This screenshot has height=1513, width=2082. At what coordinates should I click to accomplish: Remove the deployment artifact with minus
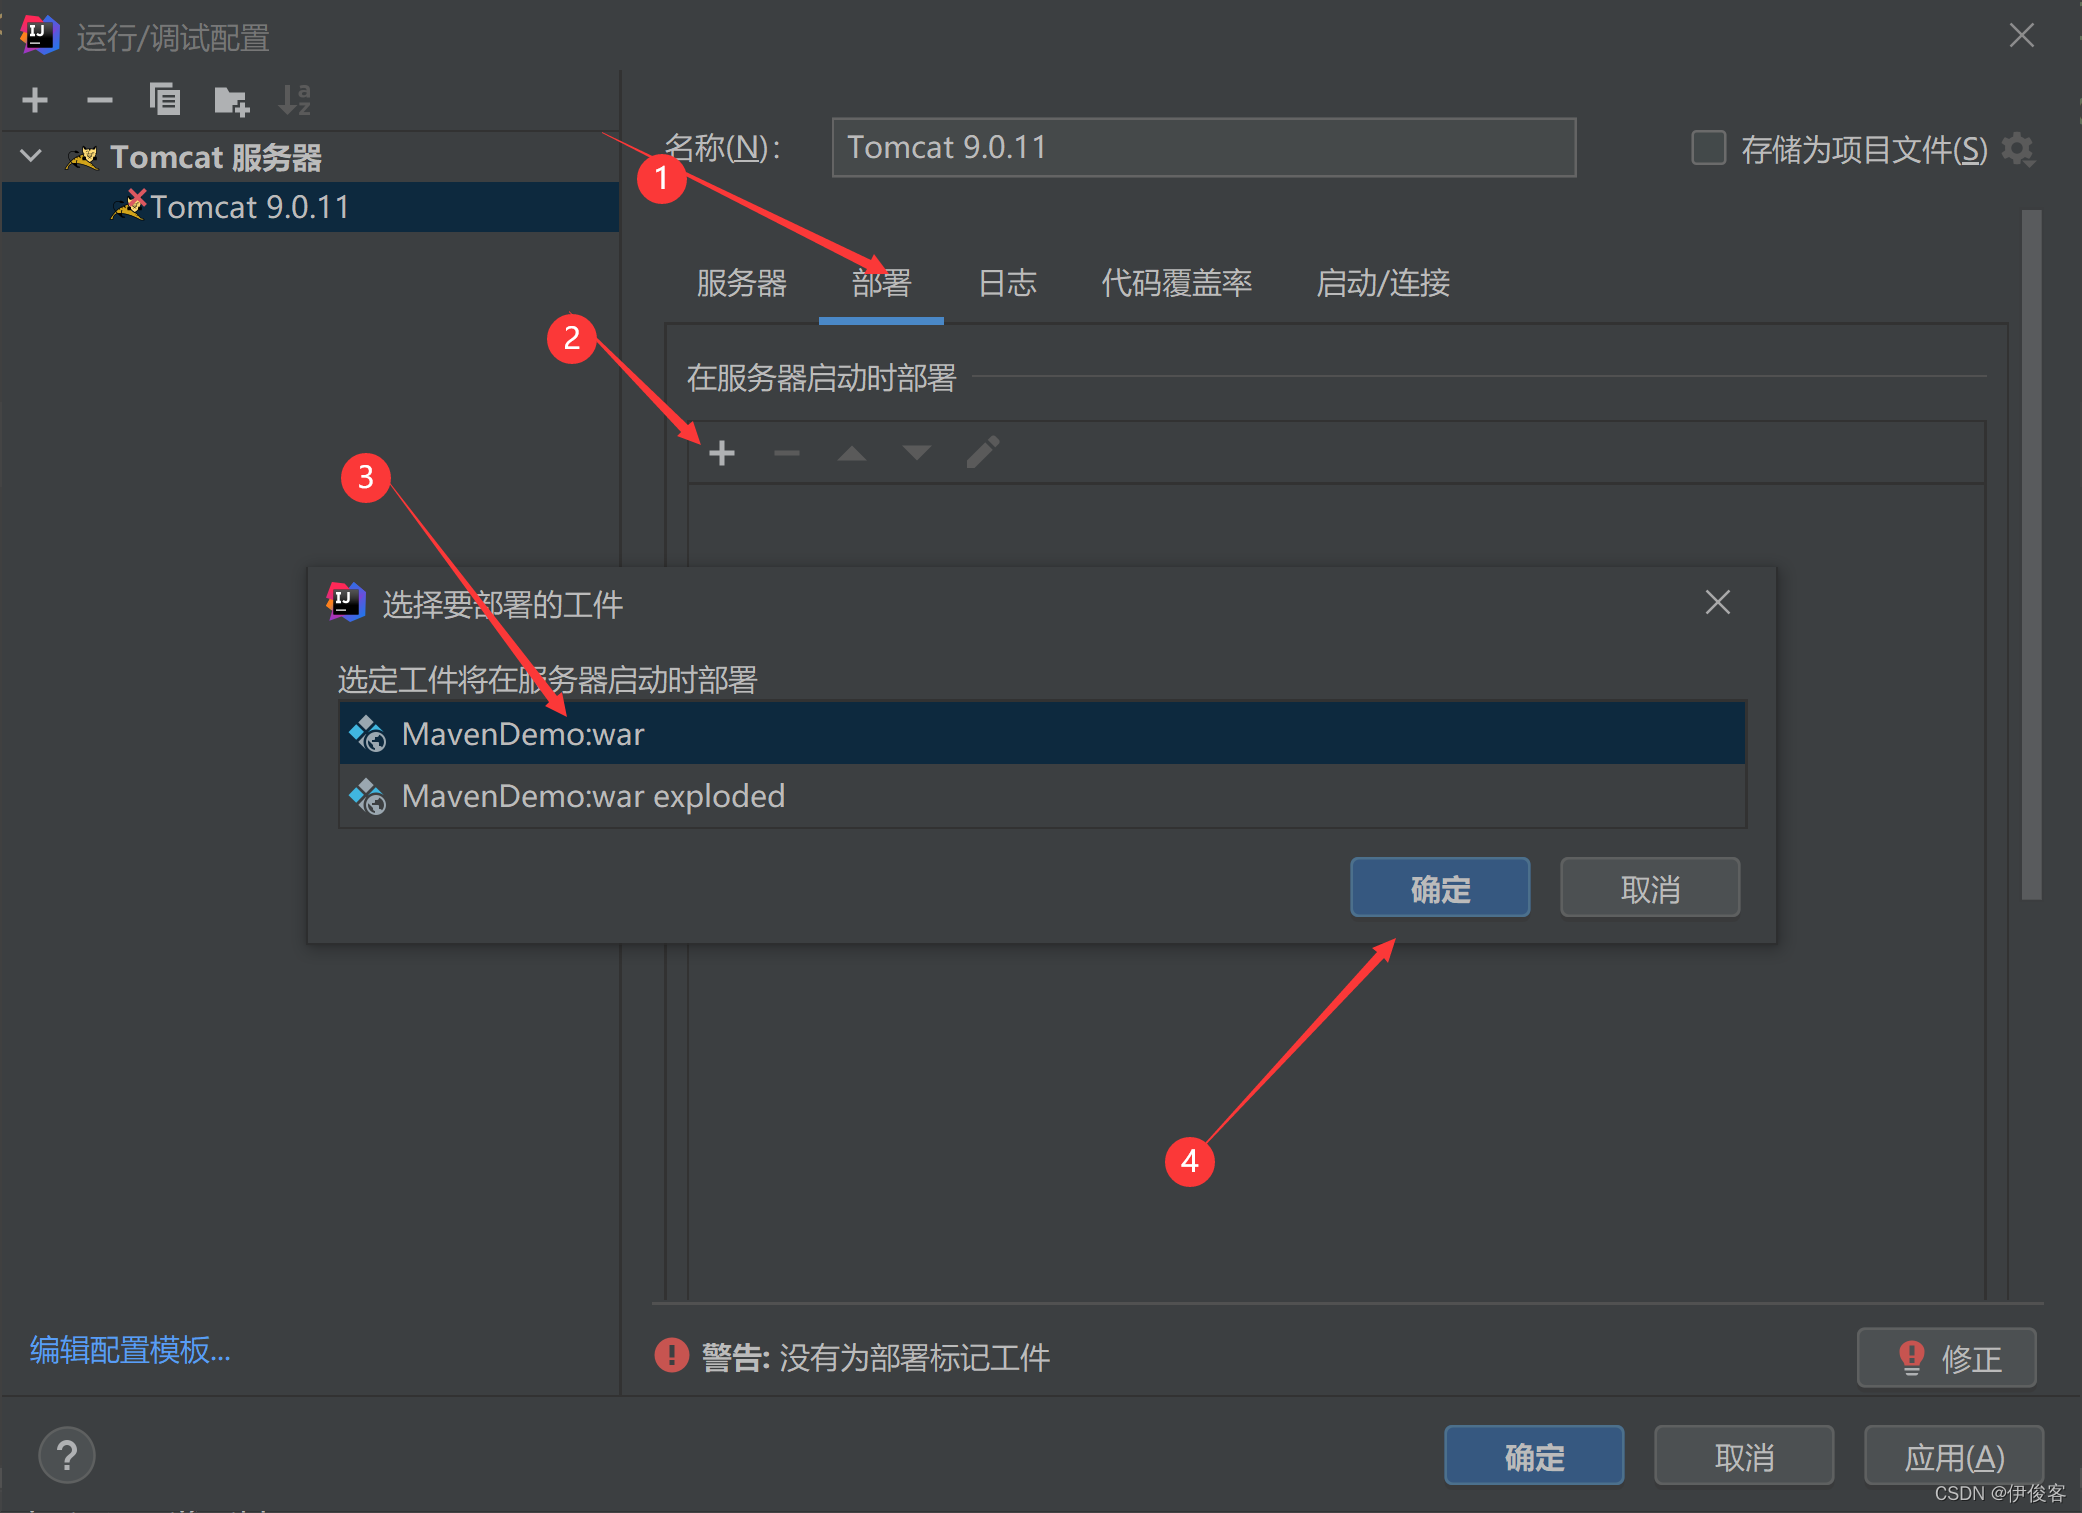pyautogui.click(x=787, y=454)
